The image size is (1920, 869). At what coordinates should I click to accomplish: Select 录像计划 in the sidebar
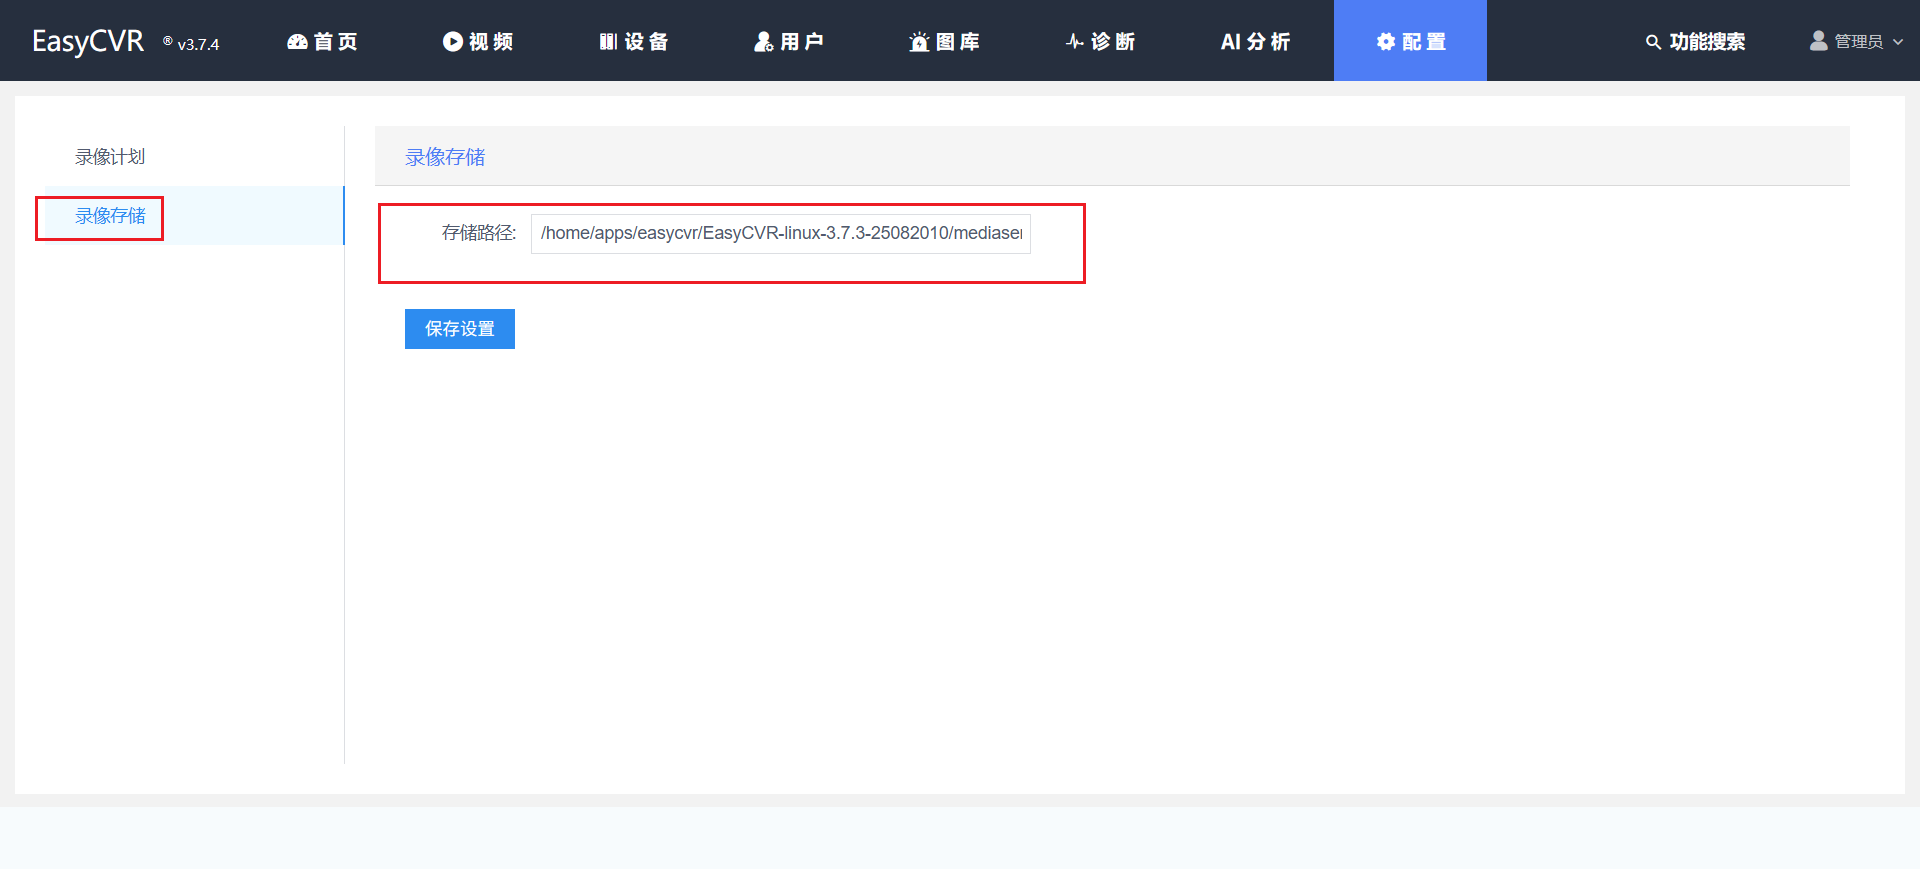pyautogui.click(x=110, y=157)
